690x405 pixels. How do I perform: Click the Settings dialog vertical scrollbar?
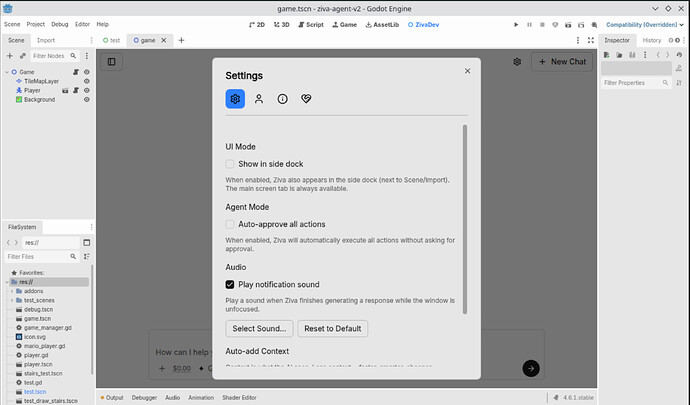click(465, 219)
